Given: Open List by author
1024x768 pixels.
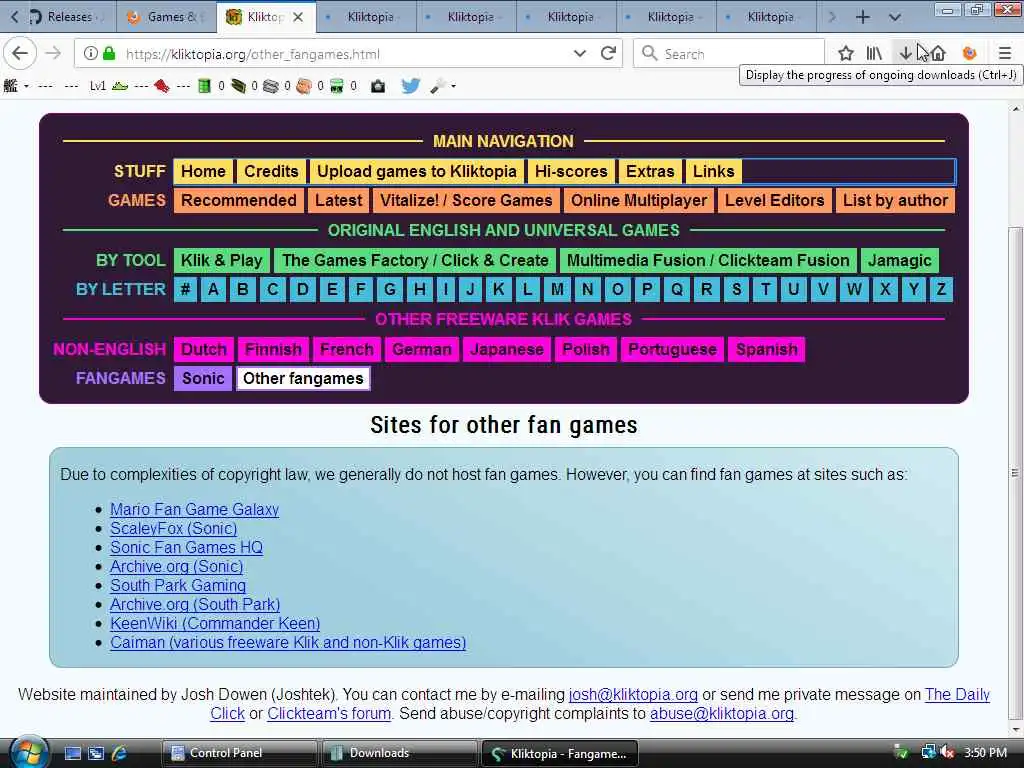Looking at the screenshot, I should [895, 200].
